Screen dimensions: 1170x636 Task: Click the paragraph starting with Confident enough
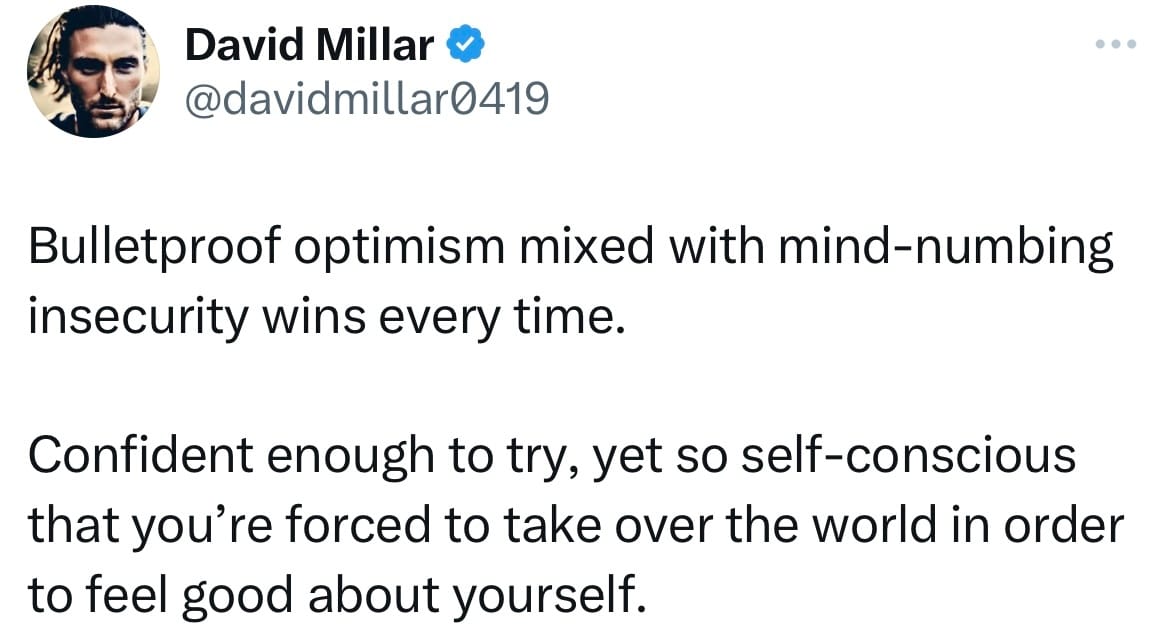pos(575,525)
